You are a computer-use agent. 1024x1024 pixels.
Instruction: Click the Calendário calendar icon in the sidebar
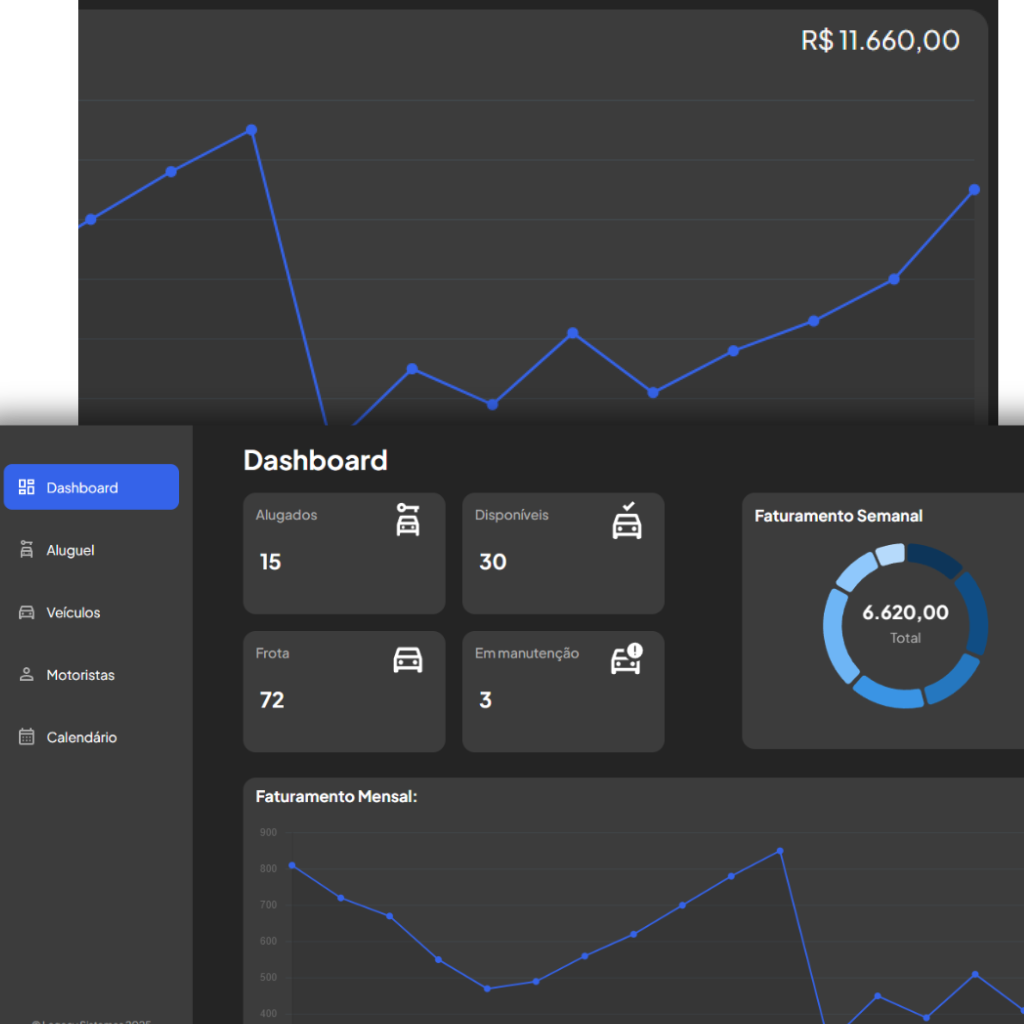pos(26,737)
